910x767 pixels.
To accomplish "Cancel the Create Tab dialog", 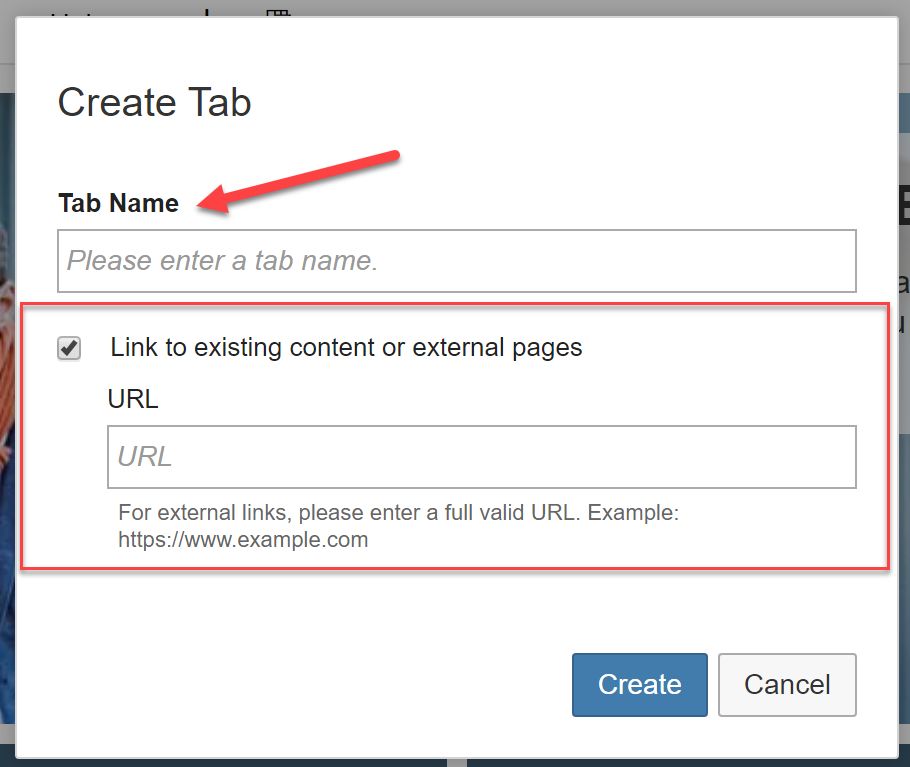I will coord(787,685).
